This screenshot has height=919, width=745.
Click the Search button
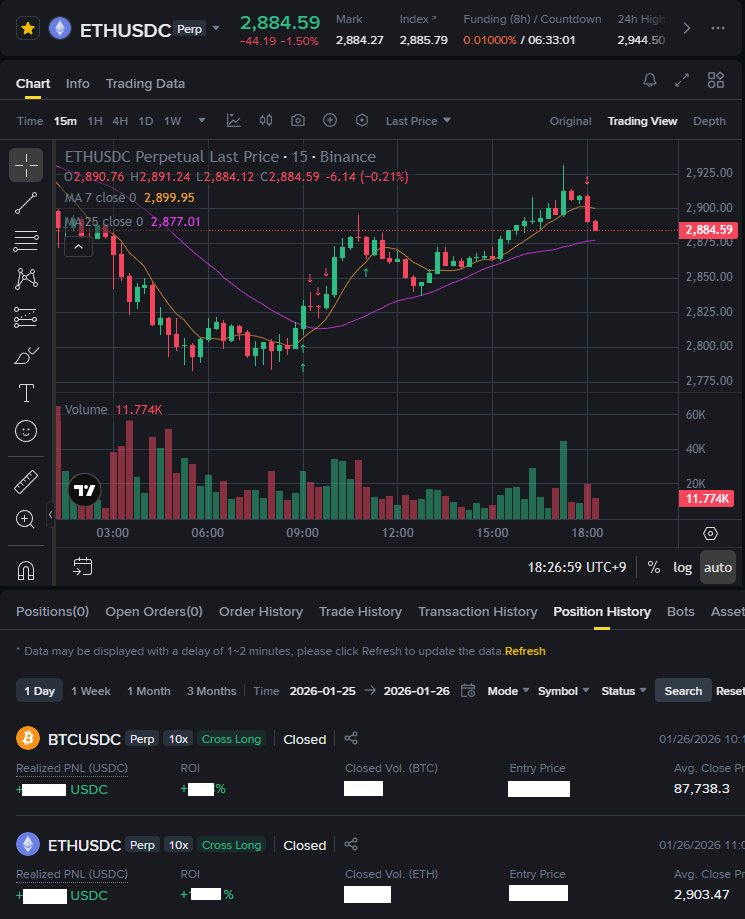click(x=683, y=691)
